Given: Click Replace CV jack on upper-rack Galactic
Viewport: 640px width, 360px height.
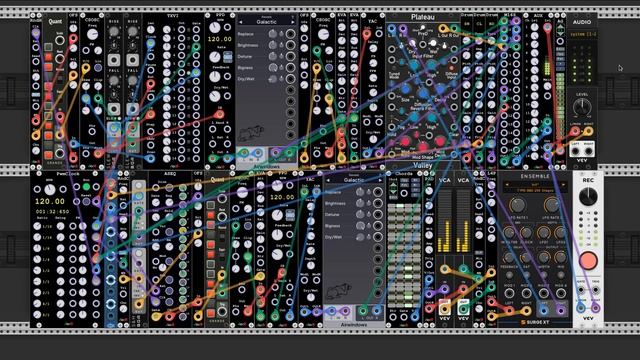Looking at the screenshot, I should [290, 34].
